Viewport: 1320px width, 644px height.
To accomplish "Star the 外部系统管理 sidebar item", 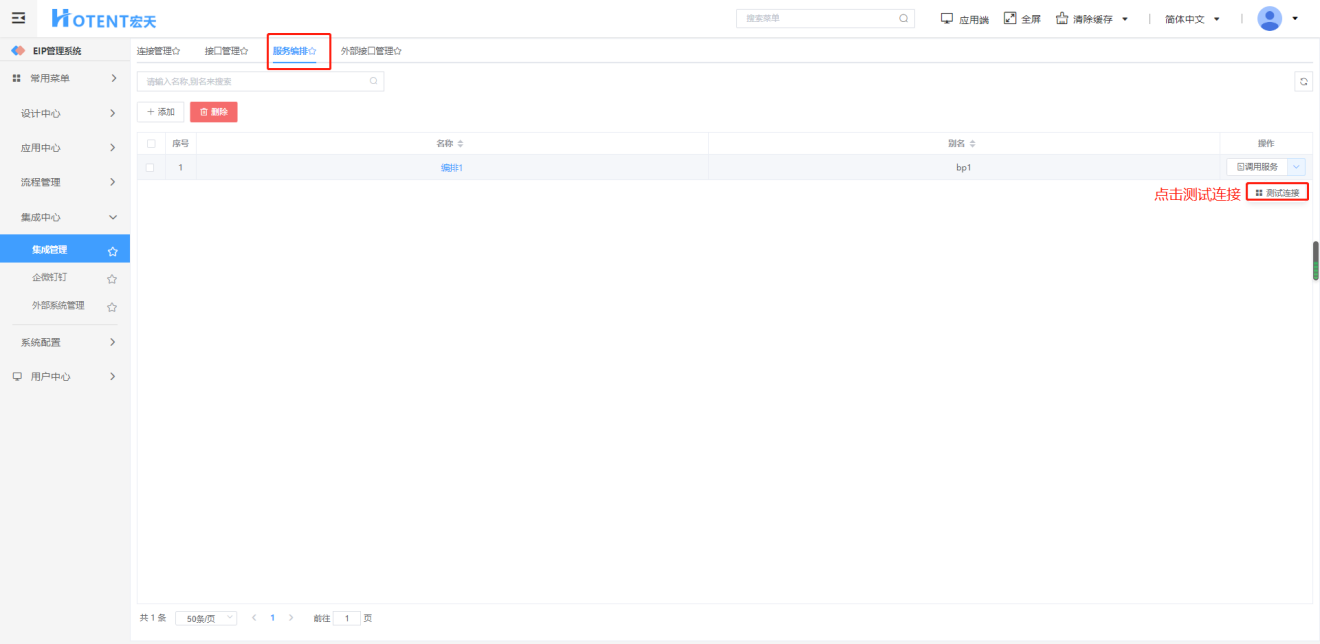I will [112, 307].
